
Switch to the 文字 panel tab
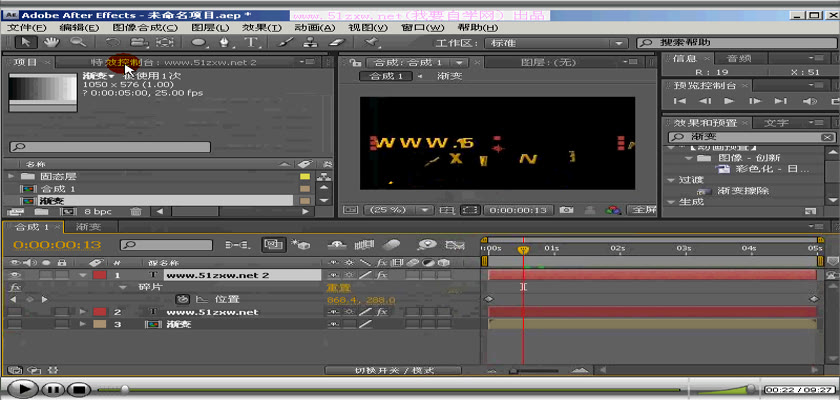[777, 123]
